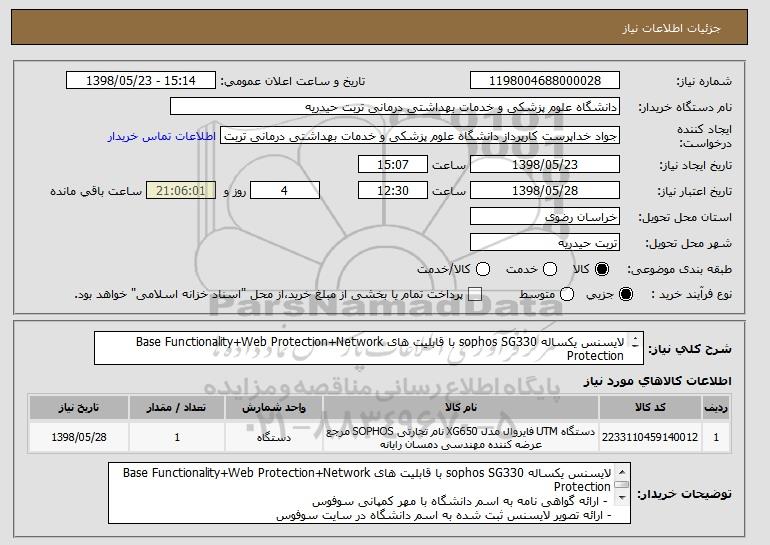Click the توضیحات خریدار text area
This screenshot has height=545, width=770.
click(x=369, y=493)
